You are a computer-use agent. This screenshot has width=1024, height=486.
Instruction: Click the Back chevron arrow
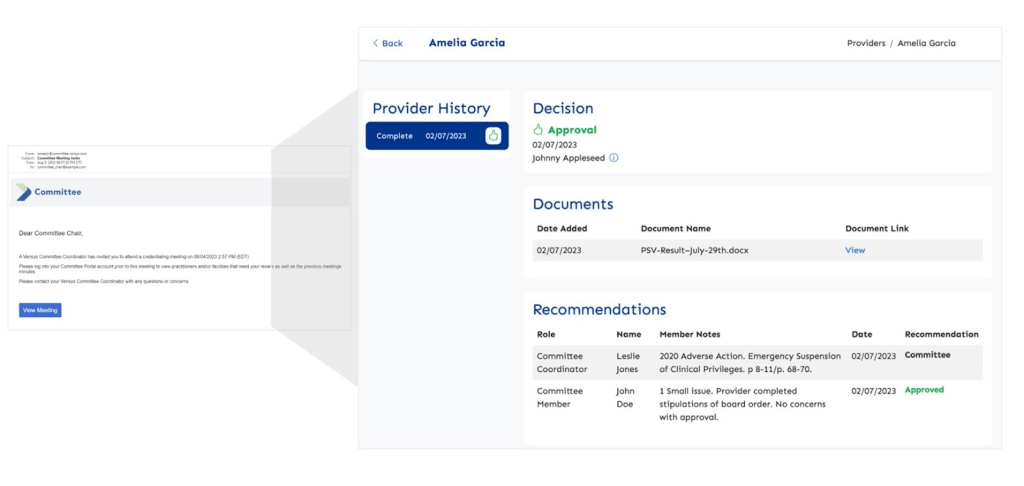[x=376, y=43]
